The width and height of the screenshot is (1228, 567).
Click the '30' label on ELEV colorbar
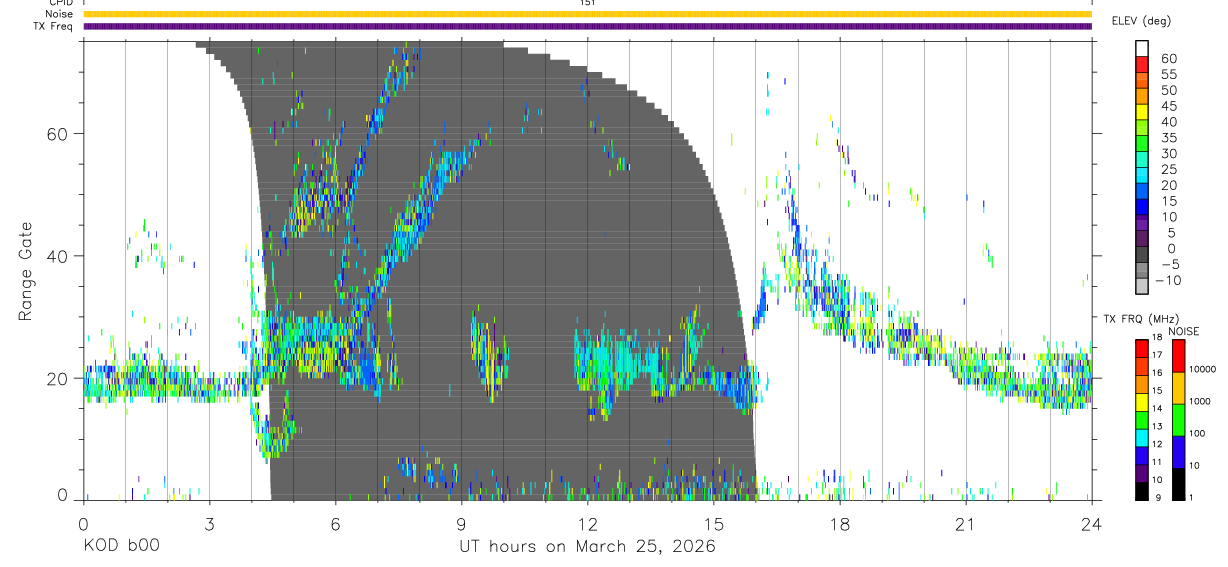pos(1169,154)
